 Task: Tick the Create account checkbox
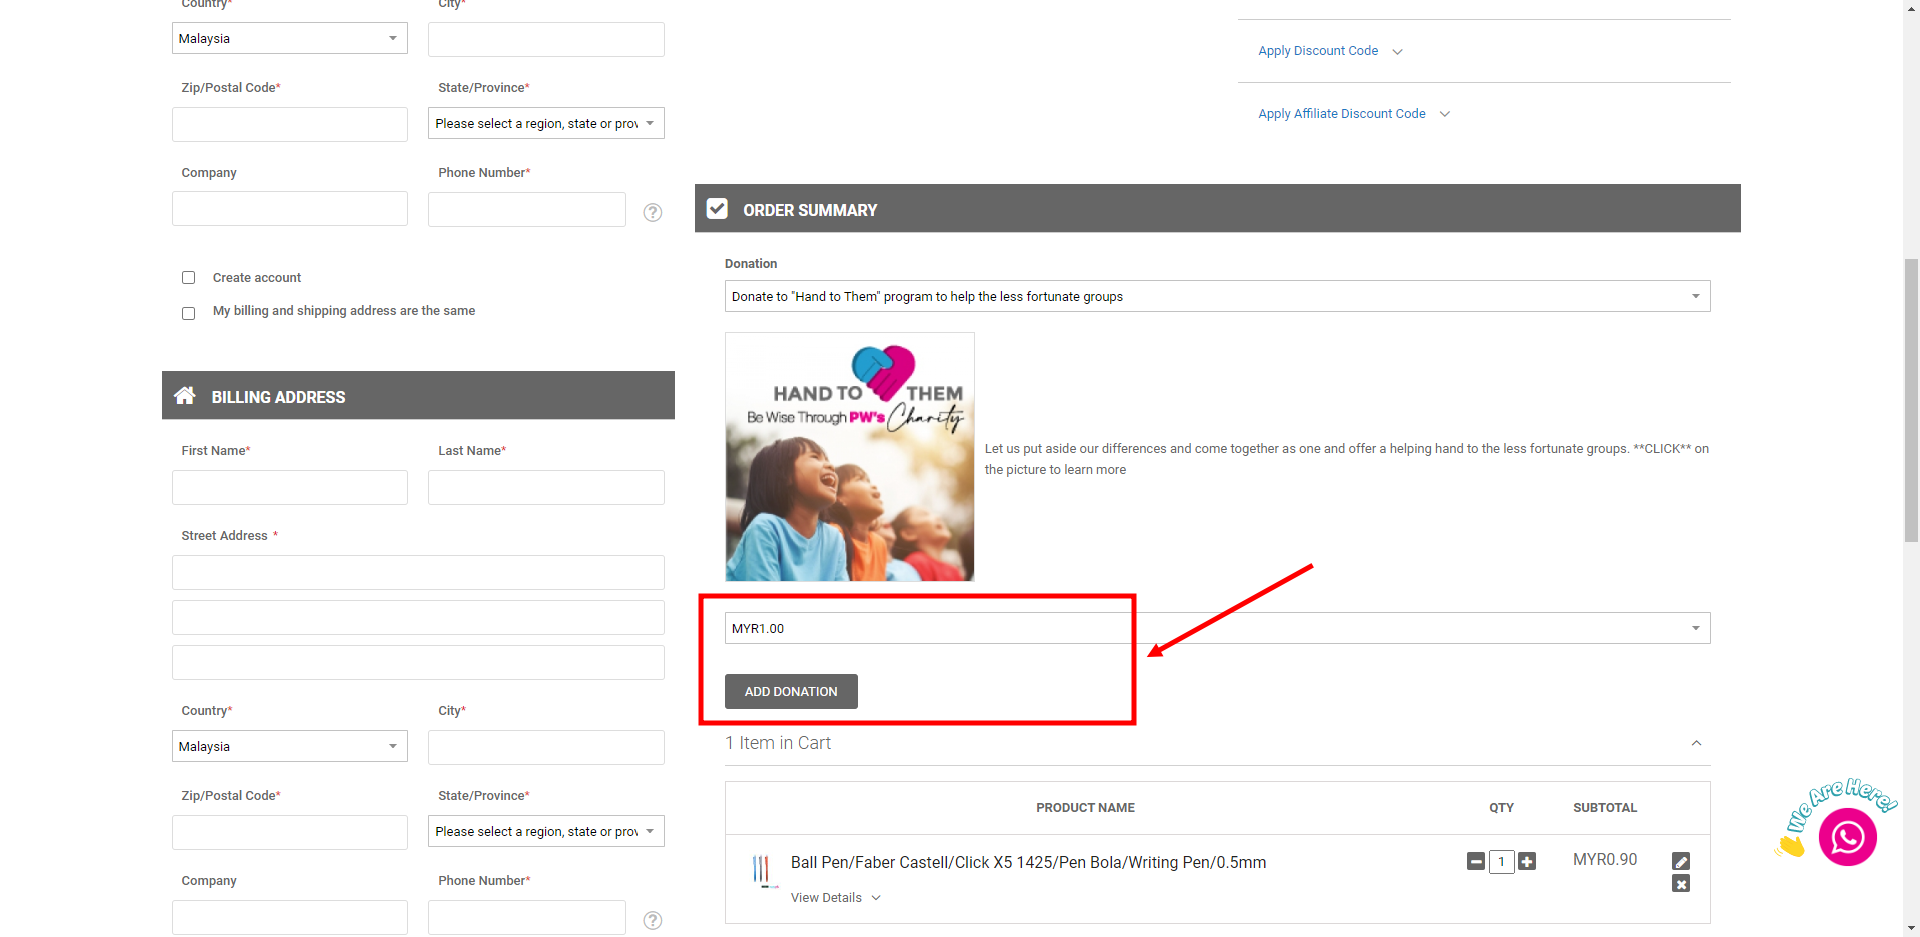click(188, 278)
